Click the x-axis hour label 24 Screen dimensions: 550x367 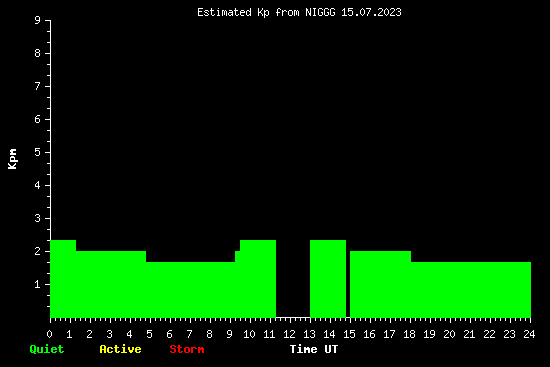529,334
